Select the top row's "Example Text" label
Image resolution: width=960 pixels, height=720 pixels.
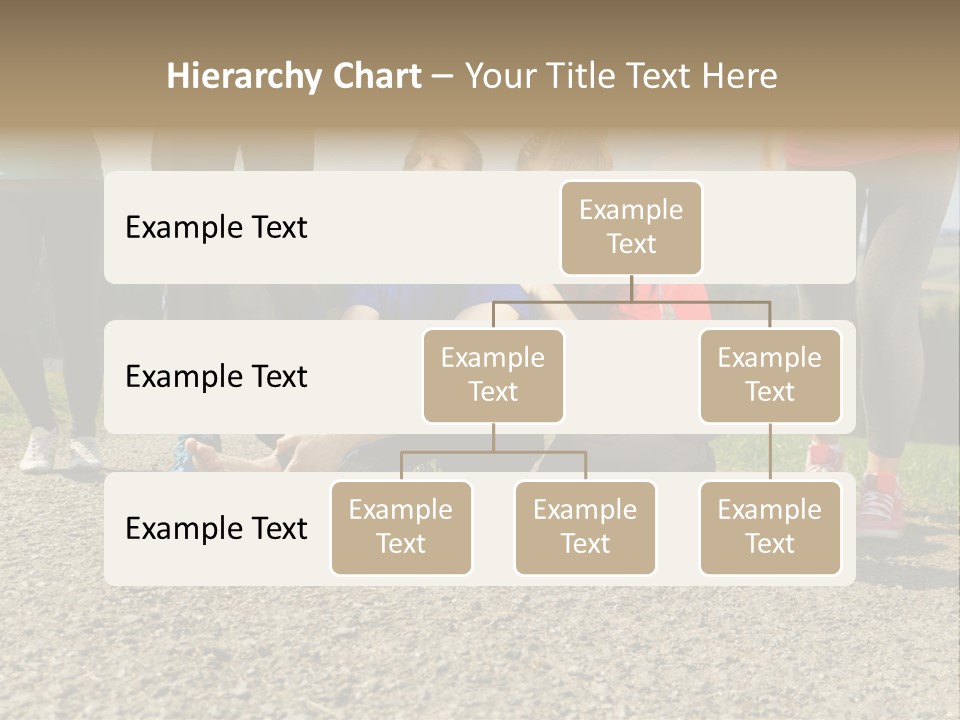(x=216, y=227)
